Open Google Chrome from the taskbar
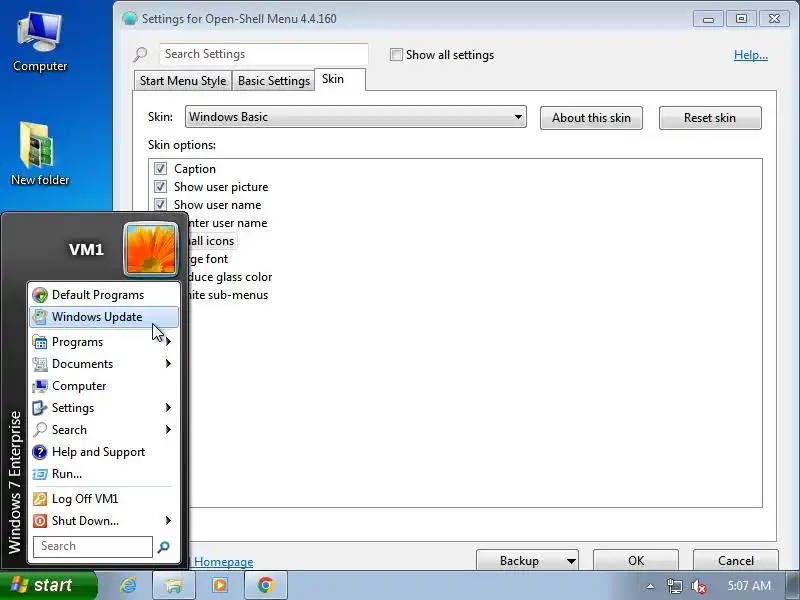The width and height of the screenshot is (800, 600). [x=266, y=585]
